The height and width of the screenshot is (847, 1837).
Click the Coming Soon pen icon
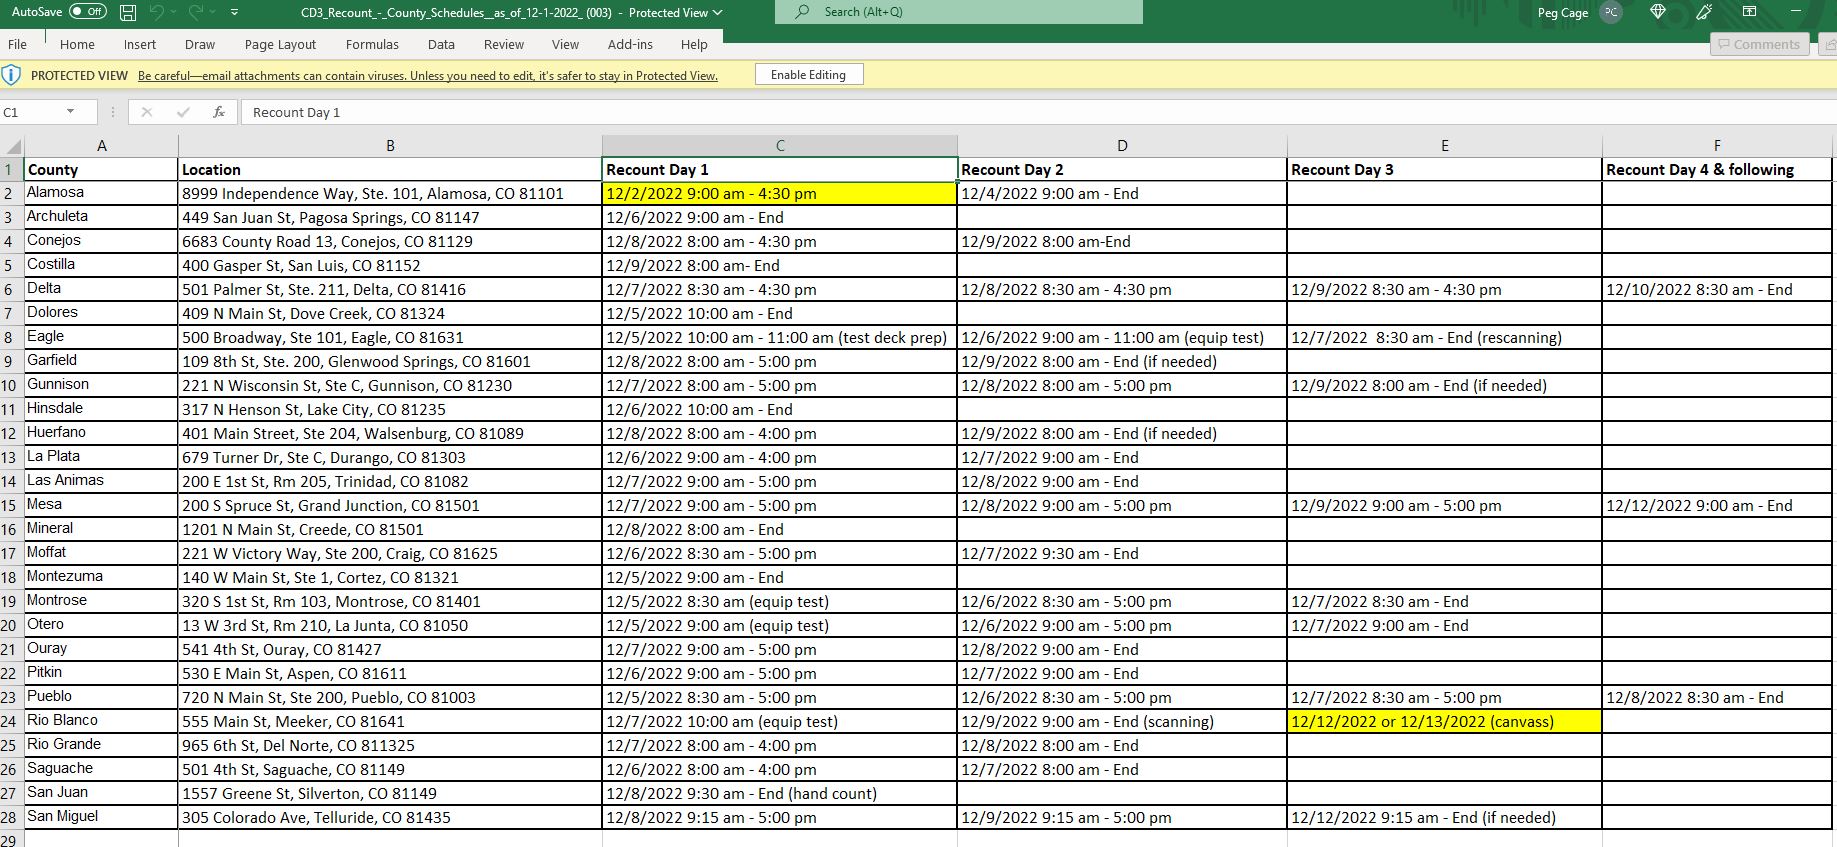[1704, 12]
